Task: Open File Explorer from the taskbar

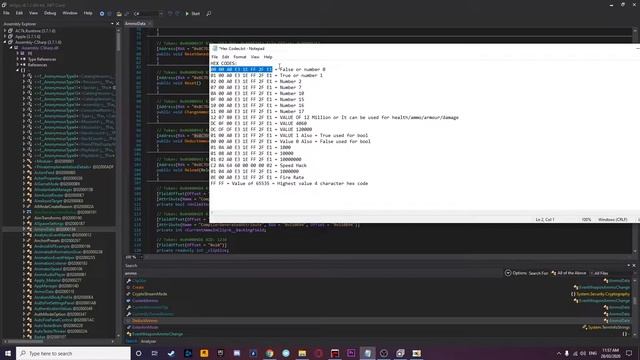Action: tap(302, 353)
